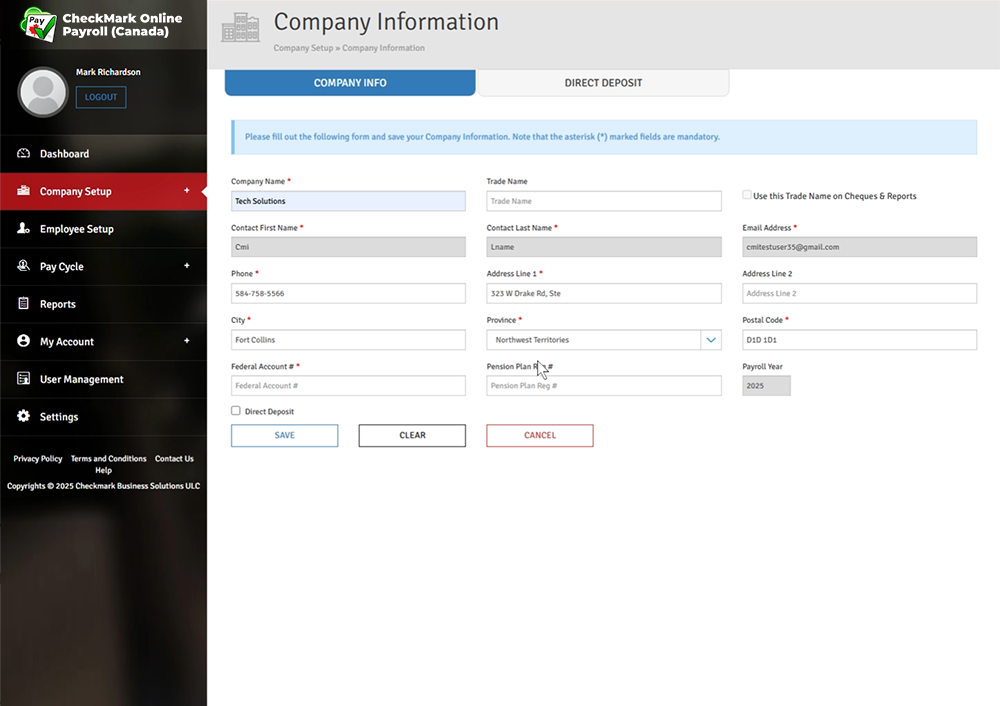This screenshot has height=706, width=1000.
Task: Click the User Management icon
Action: pos(23,379)
